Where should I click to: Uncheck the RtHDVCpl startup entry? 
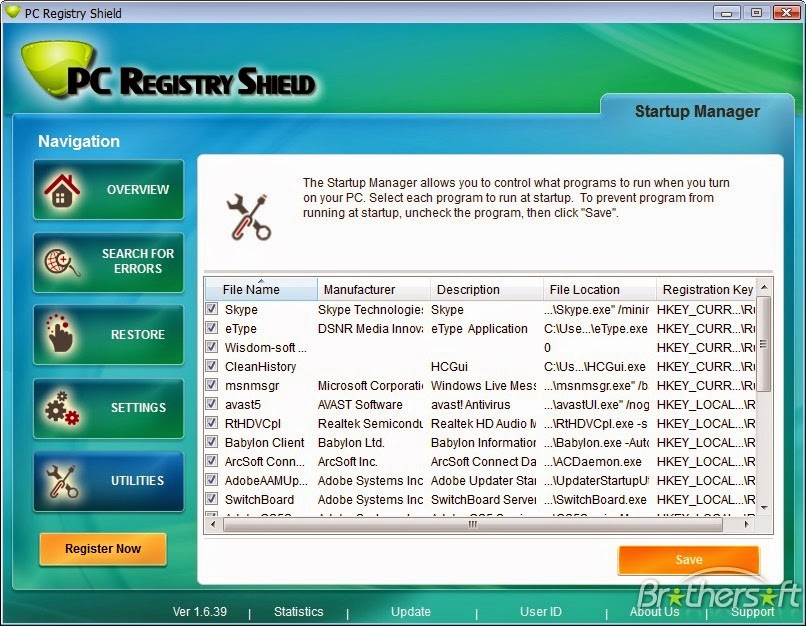[211, 423]
